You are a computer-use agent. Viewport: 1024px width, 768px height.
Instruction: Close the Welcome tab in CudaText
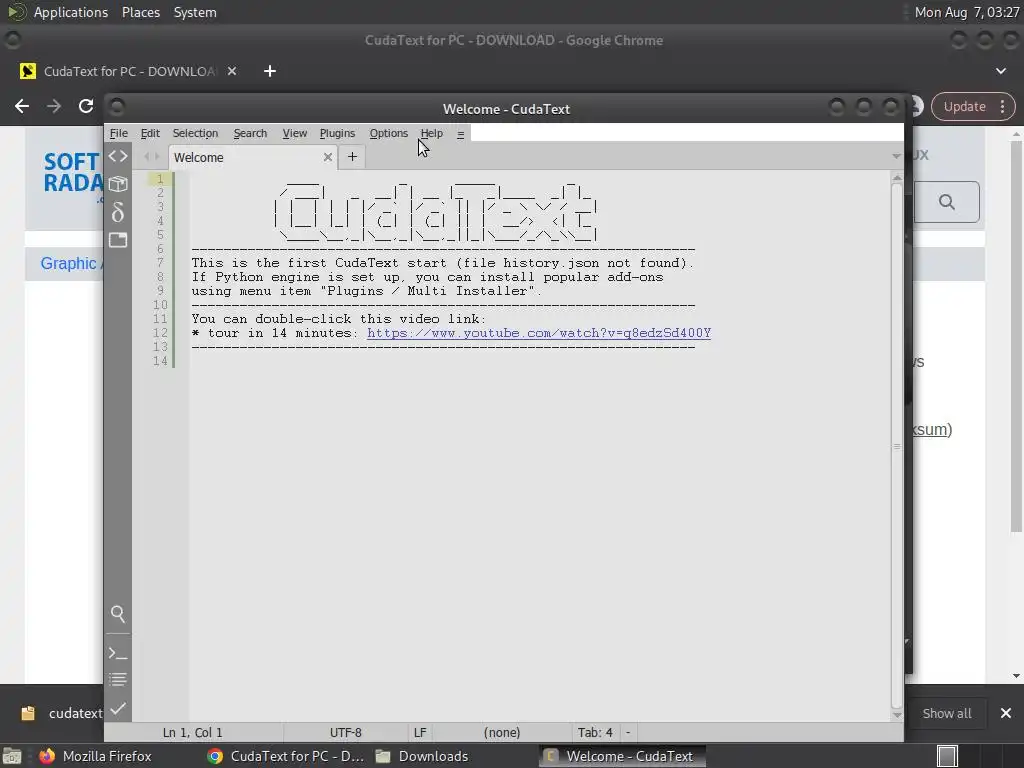(328, 157)
